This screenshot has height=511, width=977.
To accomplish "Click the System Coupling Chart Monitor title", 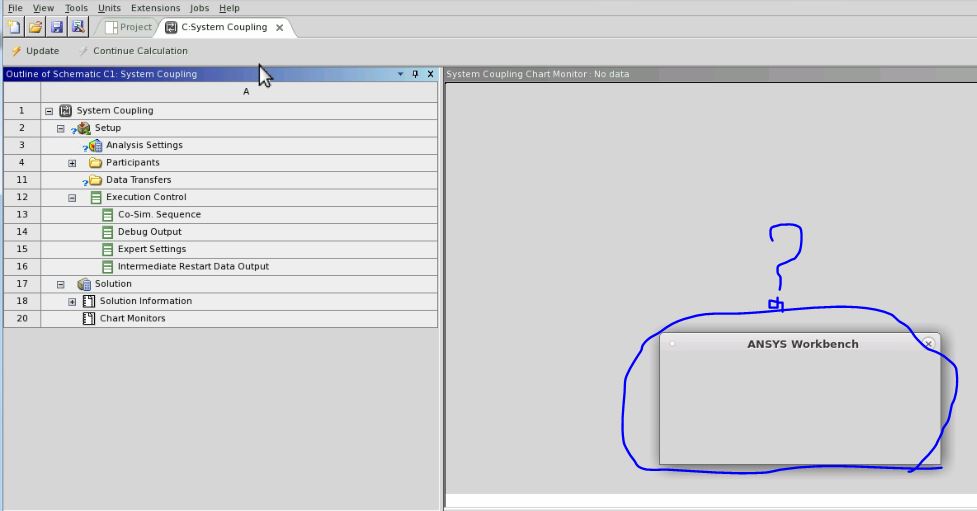I will point(538,74).
